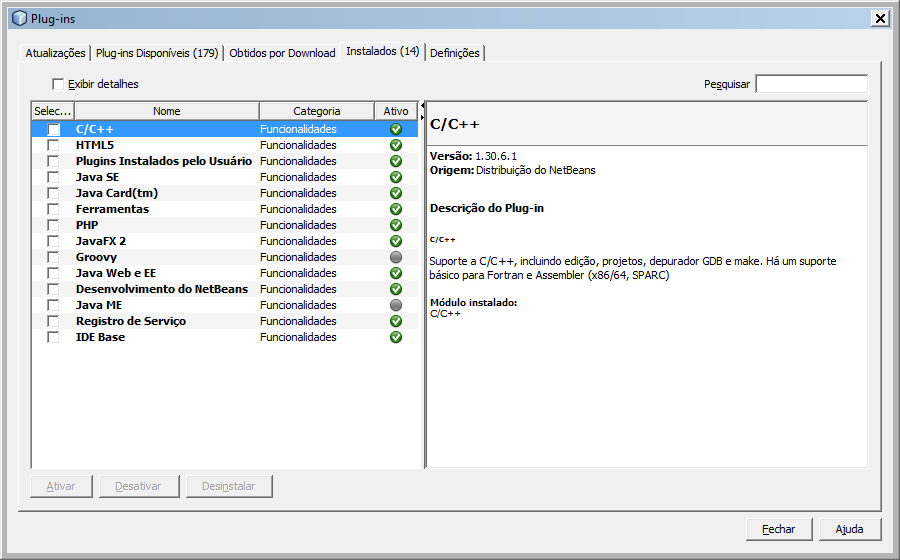Viewport: 900px width, 560px height.
Task: Sort by the Nome column header
Action: 166,111
